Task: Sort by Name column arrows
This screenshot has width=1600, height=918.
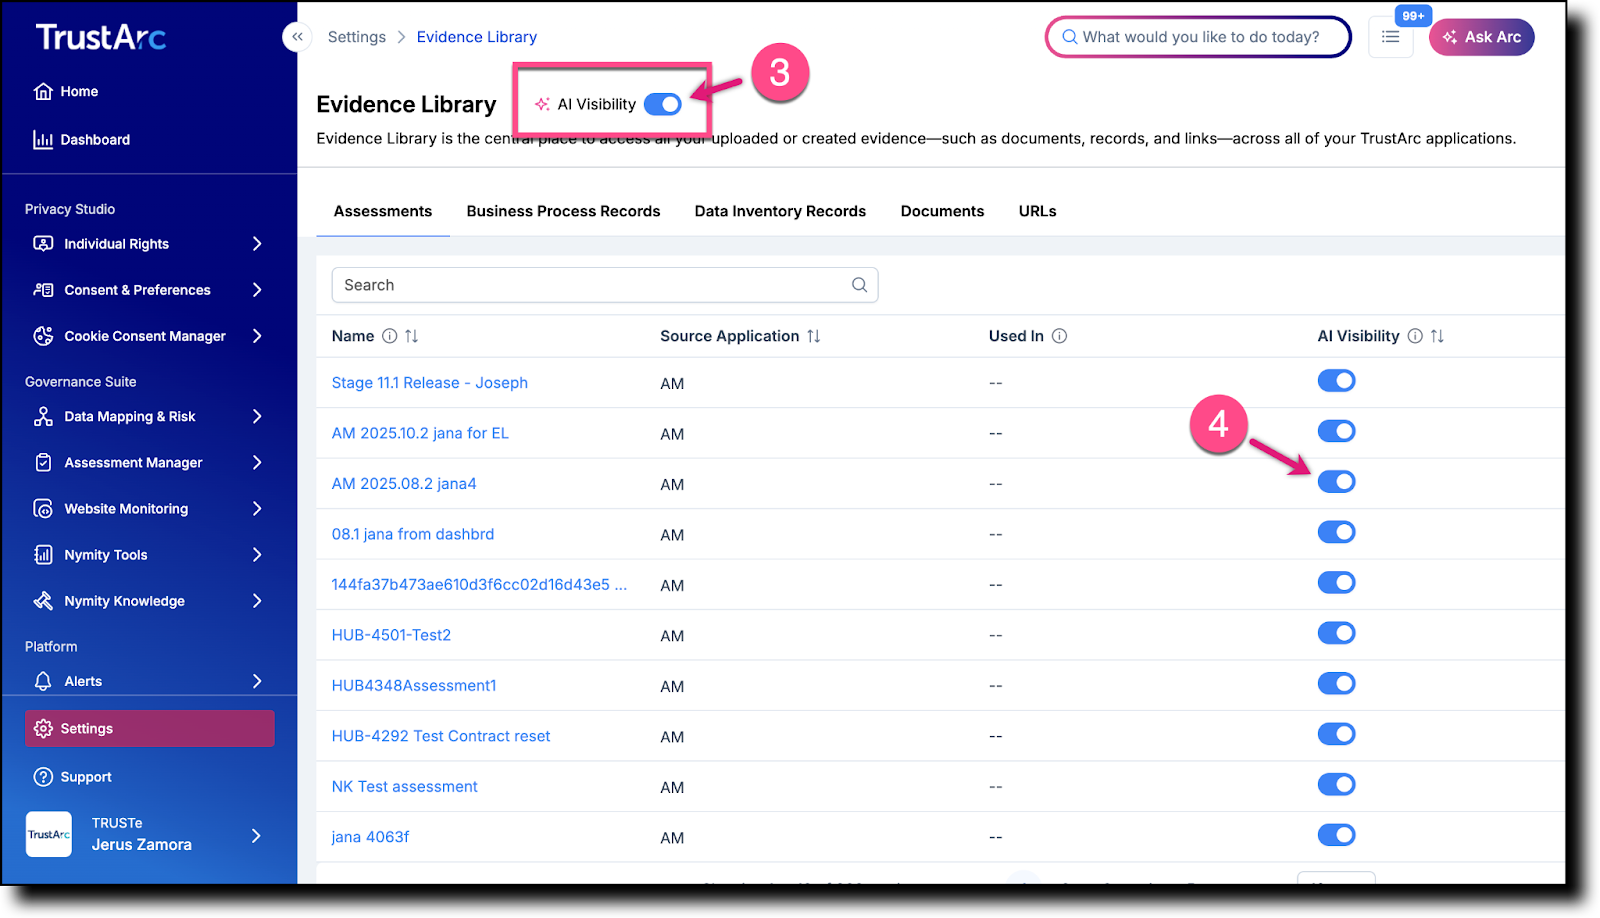Action: tap(411, 336)
